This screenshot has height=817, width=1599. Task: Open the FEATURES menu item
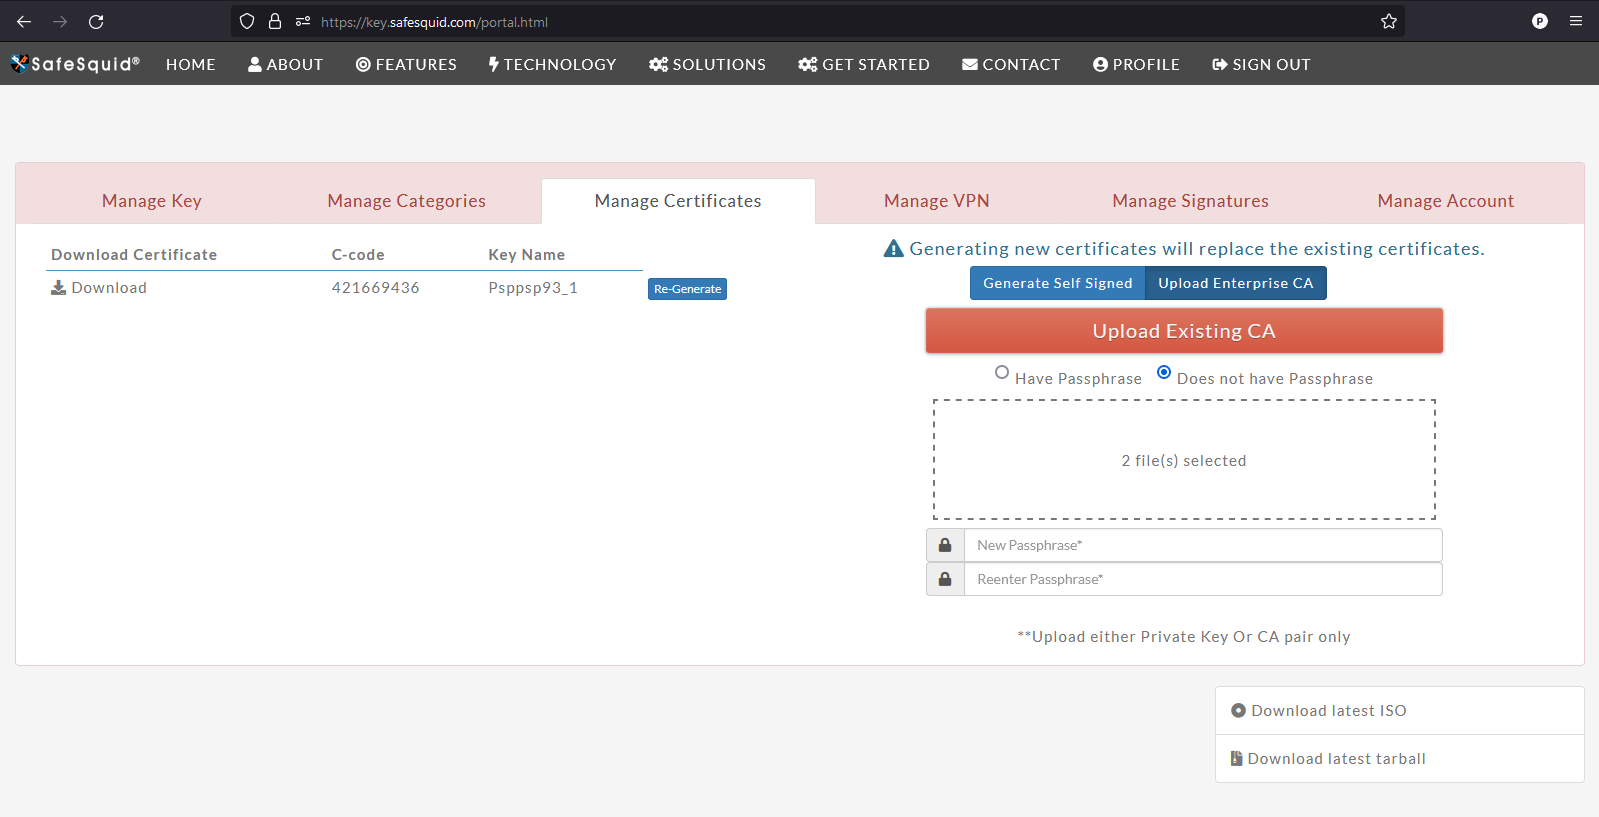tap(406, 64)
